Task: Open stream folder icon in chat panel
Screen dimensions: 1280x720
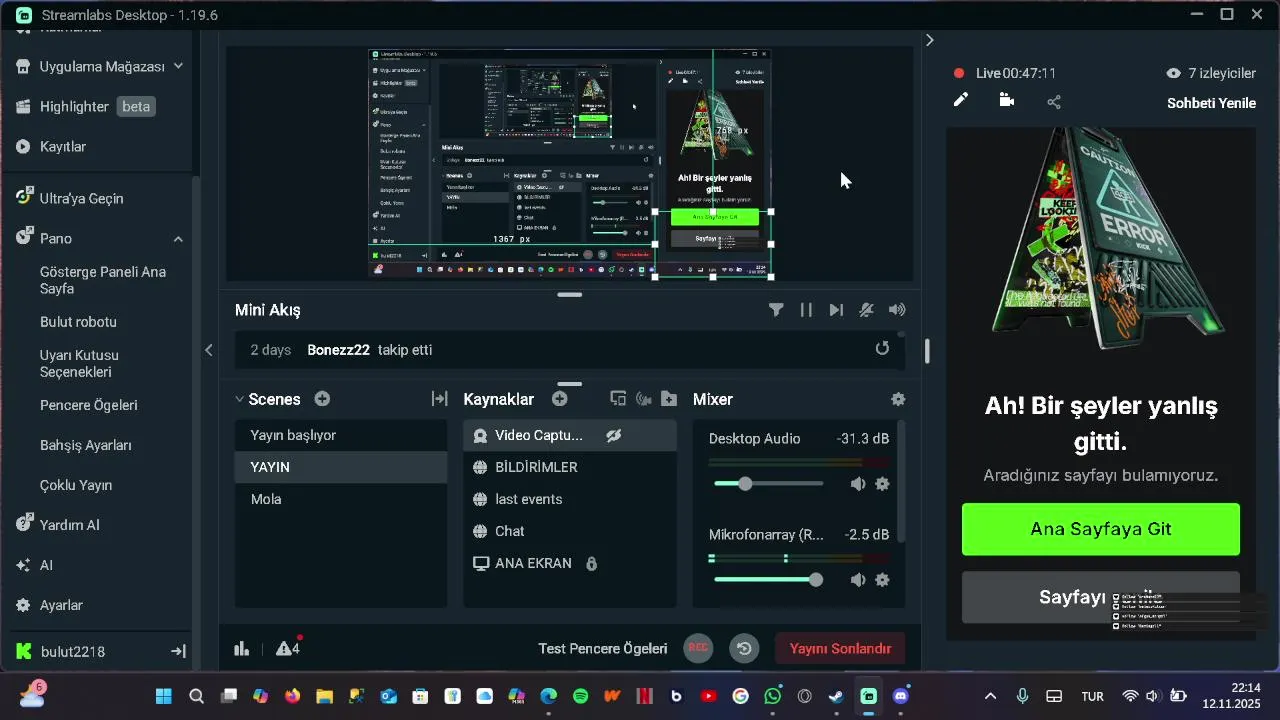Action: (1007, 100)
